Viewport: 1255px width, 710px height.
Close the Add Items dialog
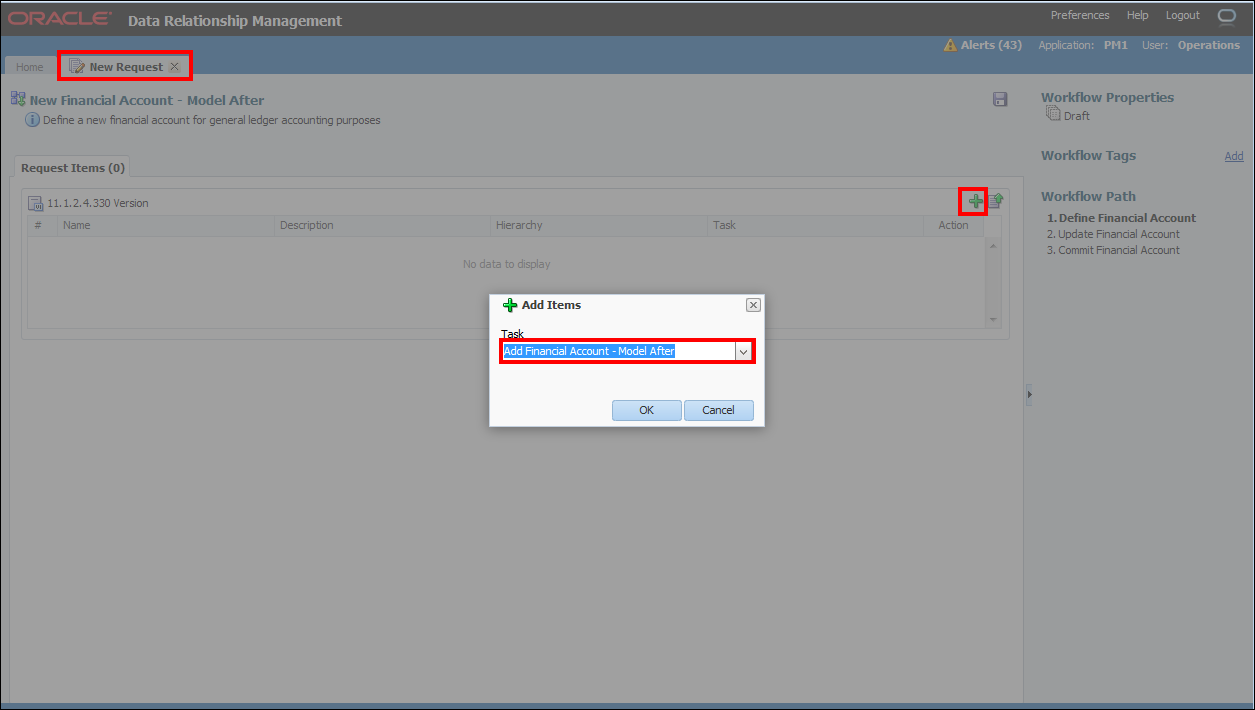(753, 305)
